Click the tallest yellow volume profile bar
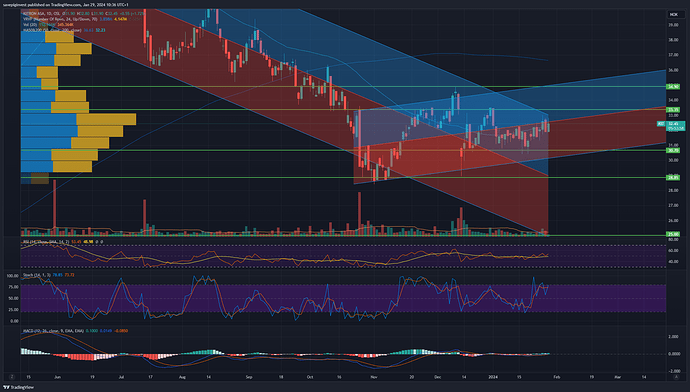The image size is (690, 392). point(106,119)
